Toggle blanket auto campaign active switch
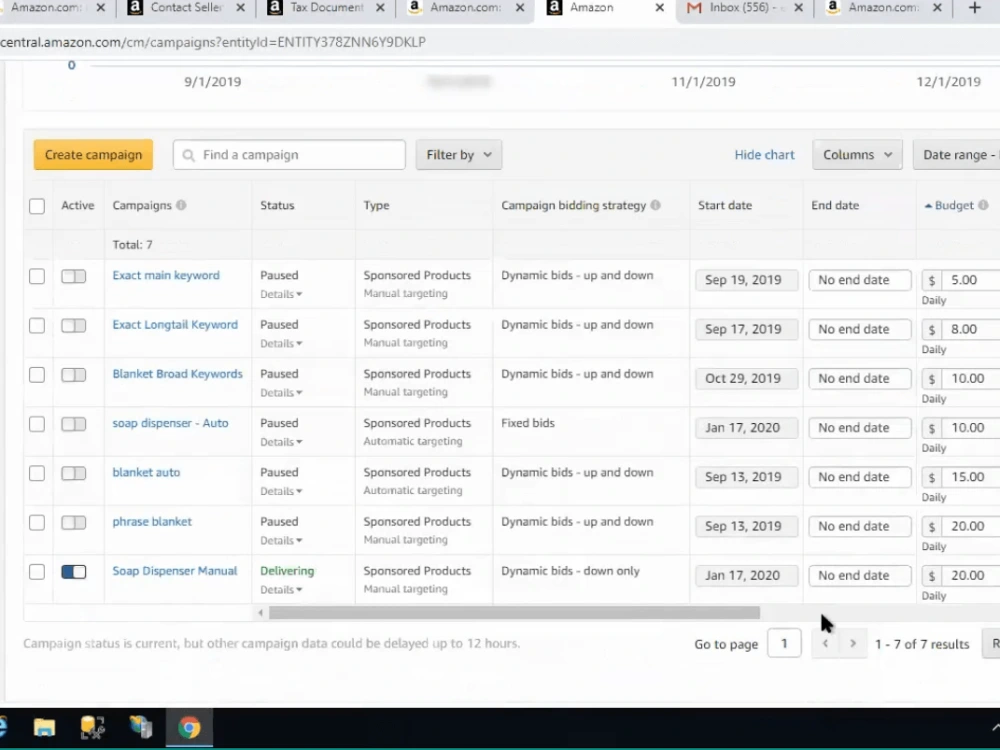The image size is (1000, 750). tap(73, 473)
